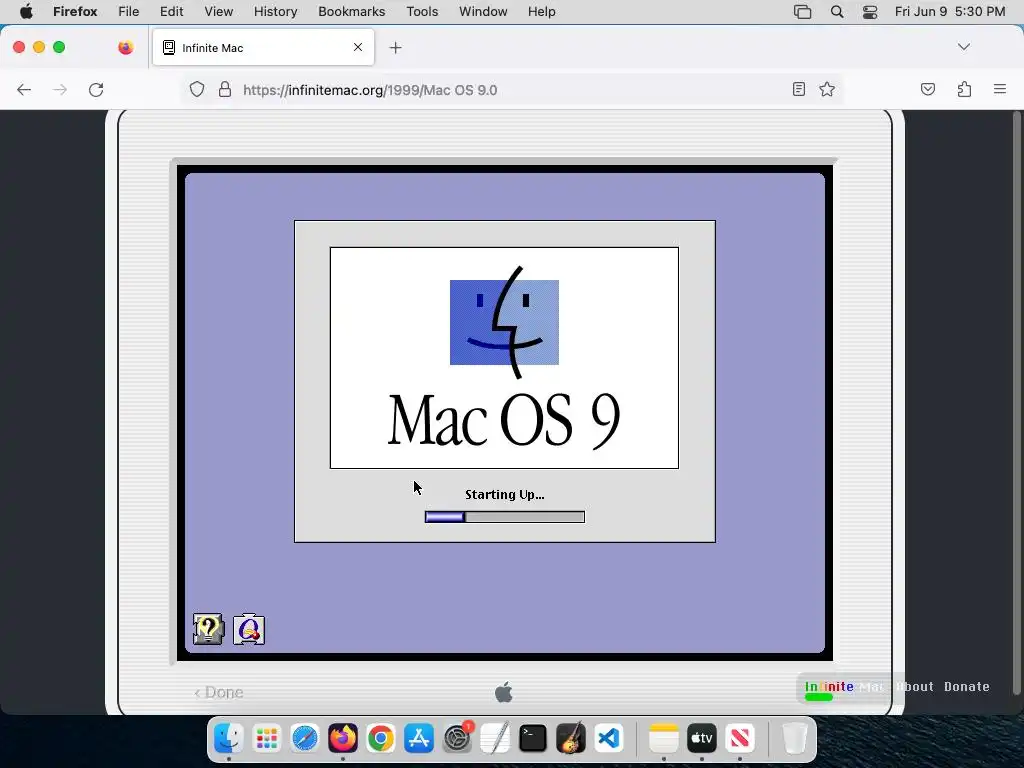Bookmark this page with star icon

(x=827, y=89)
